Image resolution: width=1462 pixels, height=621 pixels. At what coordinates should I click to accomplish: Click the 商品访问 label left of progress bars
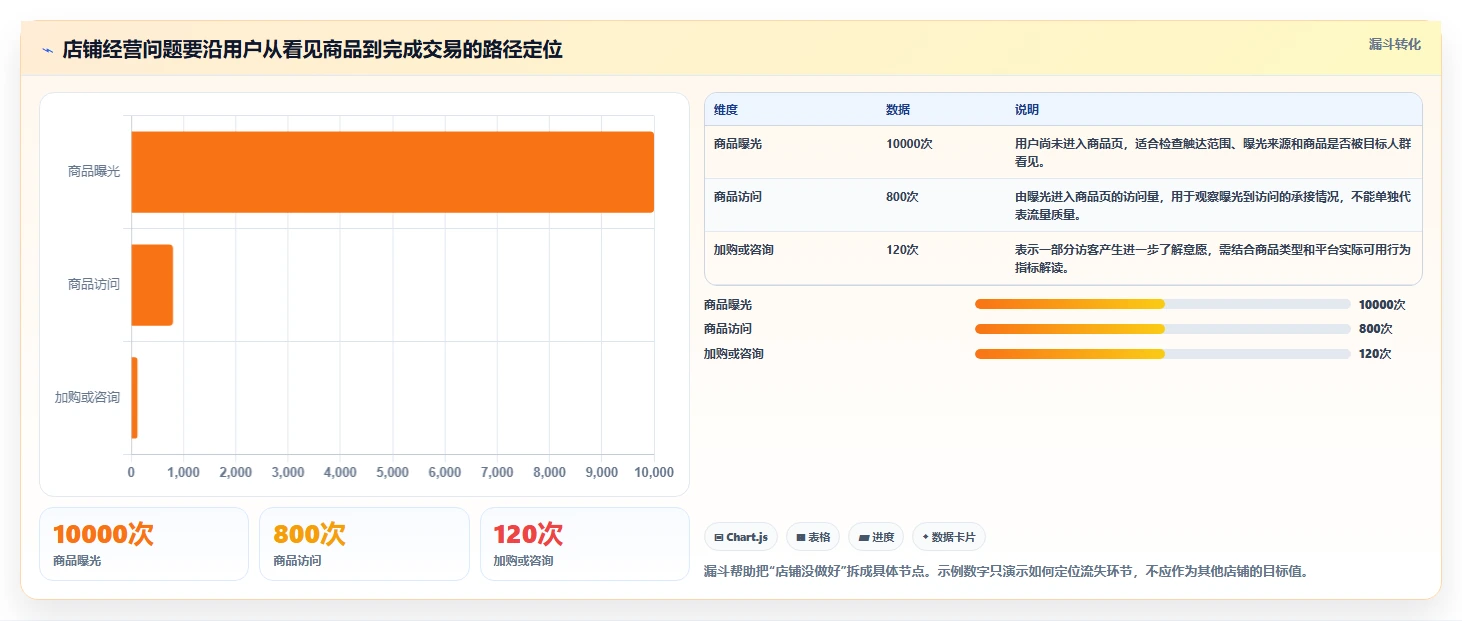point(728,329)
